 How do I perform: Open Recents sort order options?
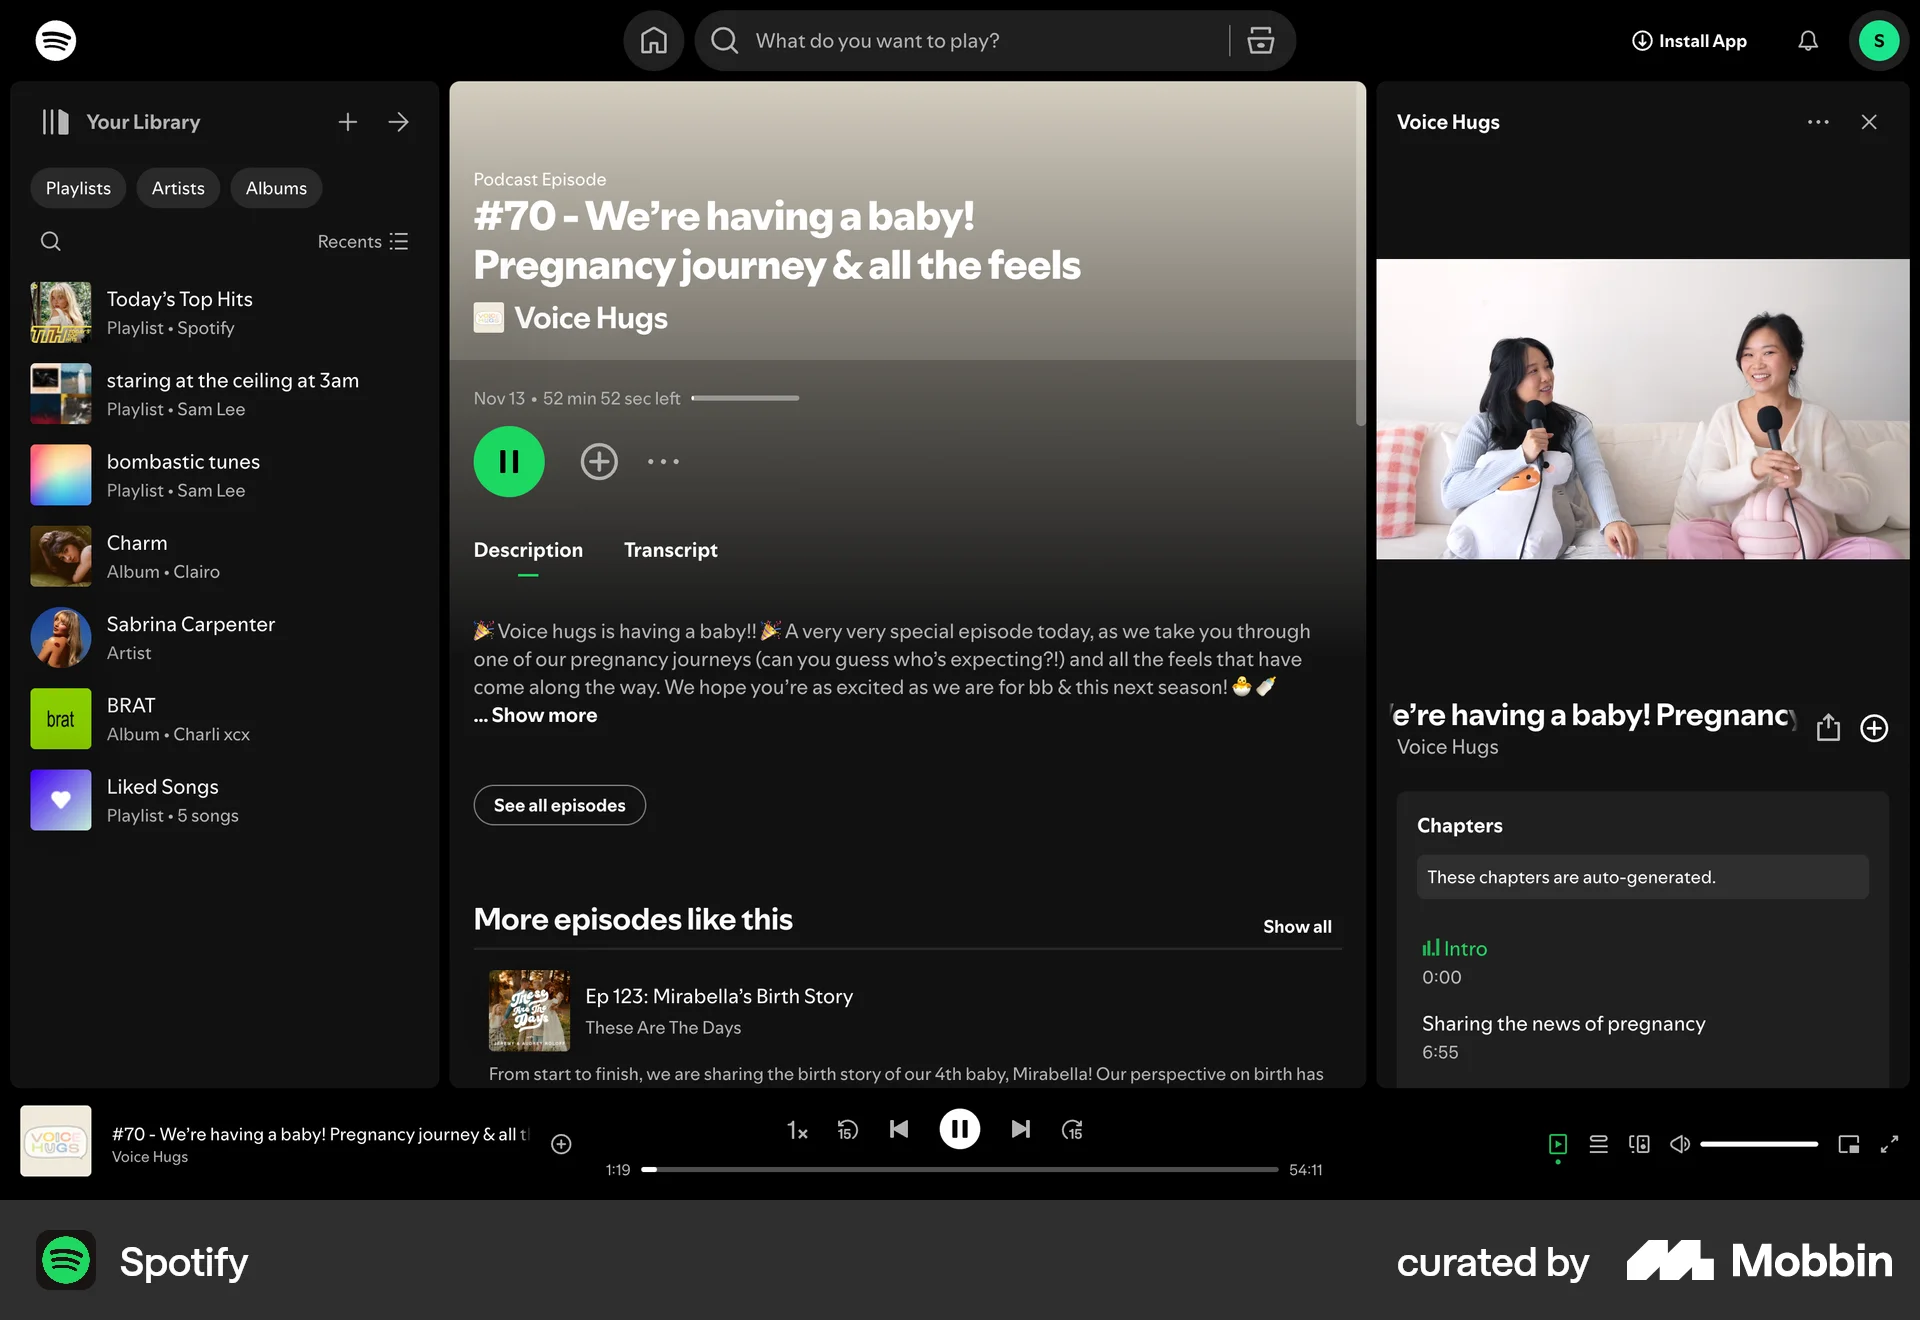[362, 241]
